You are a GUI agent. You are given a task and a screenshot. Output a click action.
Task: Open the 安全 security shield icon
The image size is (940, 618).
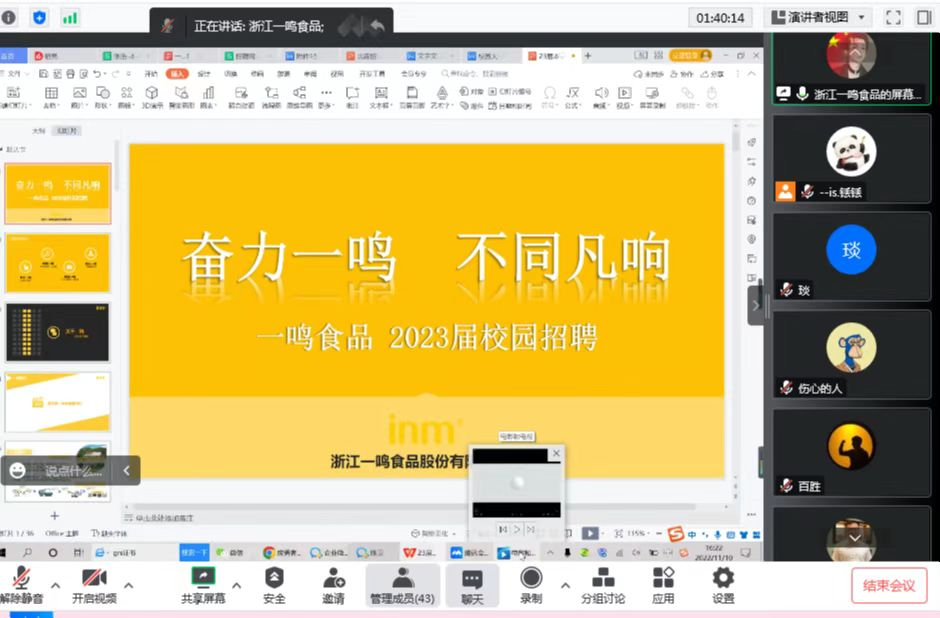[x=274, y=584]
